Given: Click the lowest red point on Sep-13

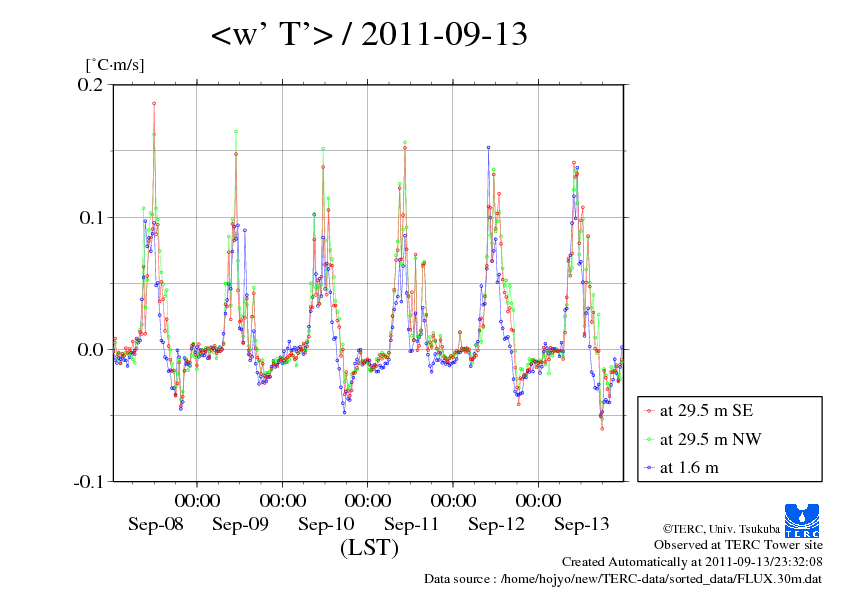Looking at the screenshot, I should [x=602, y=429].
